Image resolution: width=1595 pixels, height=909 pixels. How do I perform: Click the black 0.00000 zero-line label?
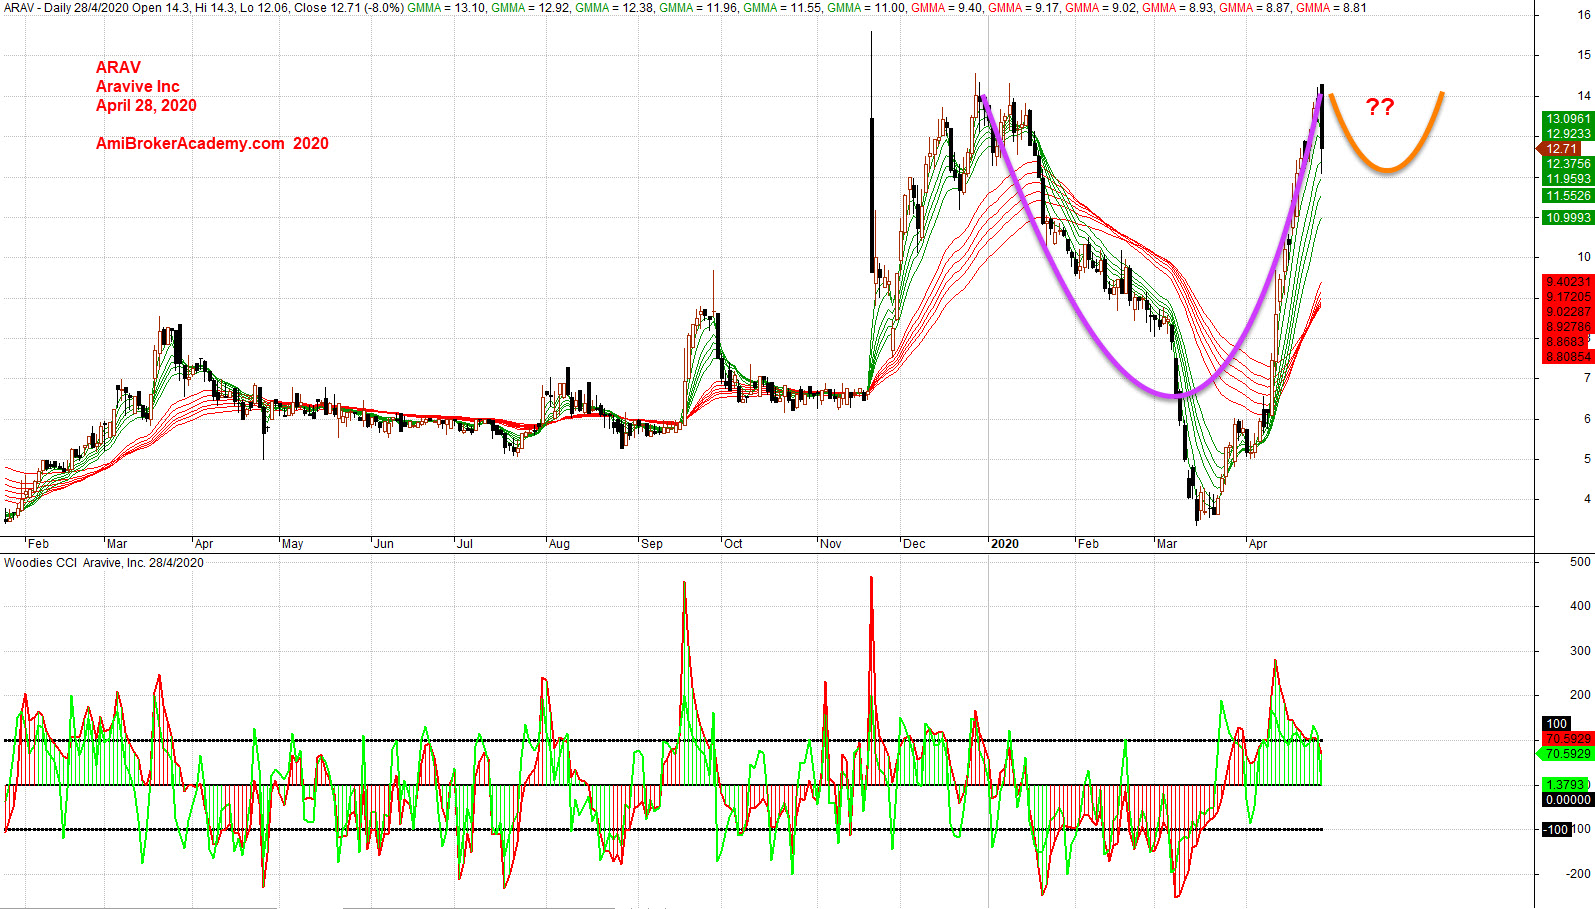click(x=1568, y=800)
